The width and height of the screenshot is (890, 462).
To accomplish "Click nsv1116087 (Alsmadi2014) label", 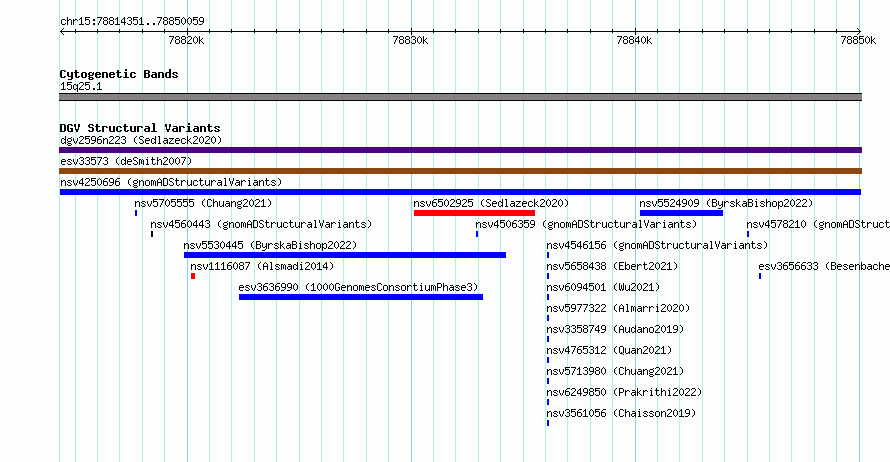I will point(262,266).
